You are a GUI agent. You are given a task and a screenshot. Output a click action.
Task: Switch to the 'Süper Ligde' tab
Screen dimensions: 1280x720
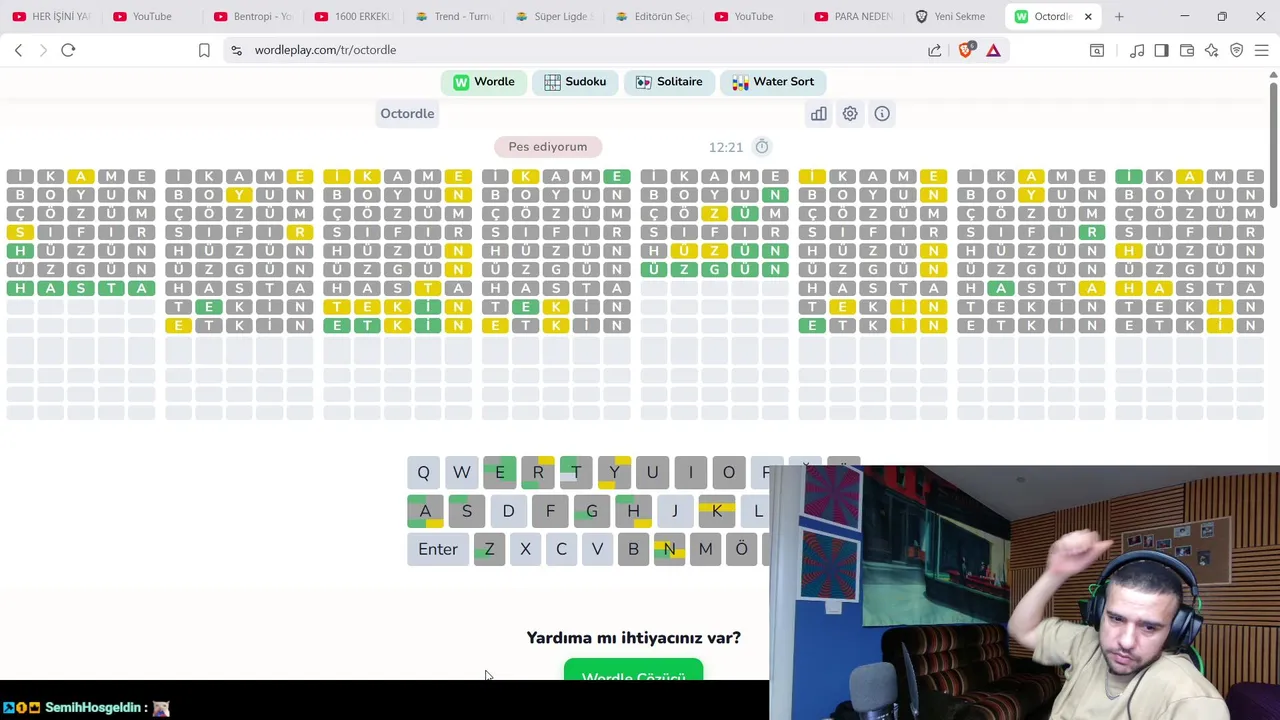coord(552,16)
